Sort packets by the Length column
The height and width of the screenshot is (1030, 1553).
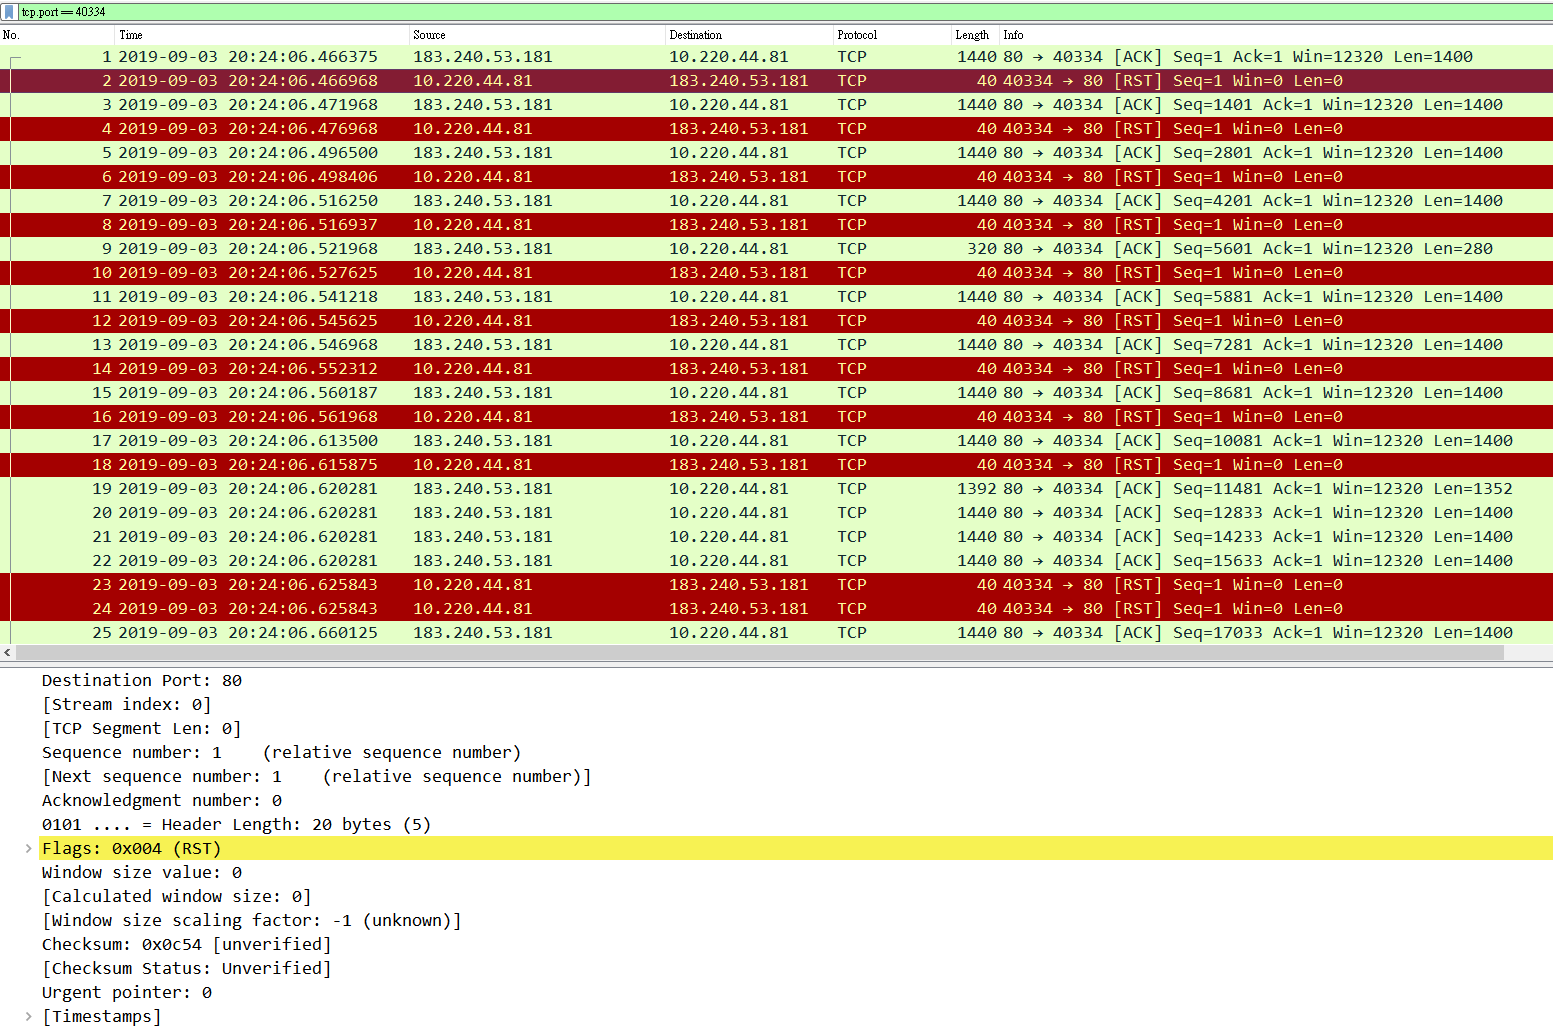[971, 34]
